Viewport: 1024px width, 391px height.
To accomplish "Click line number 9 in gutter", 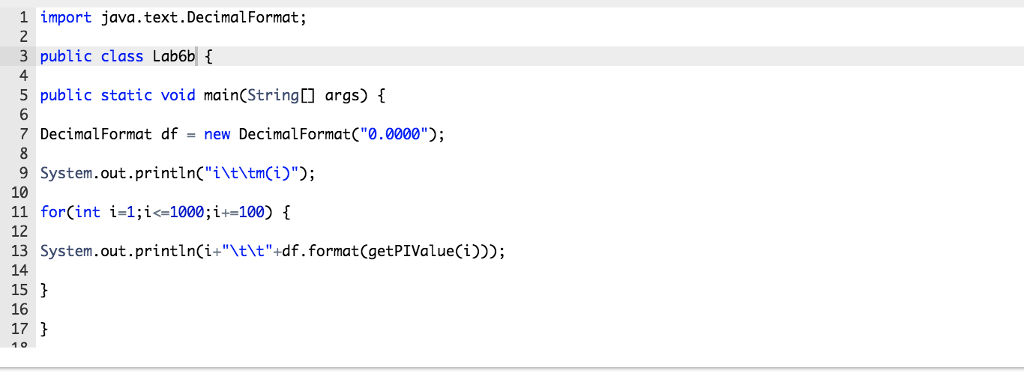I will 24,174.
